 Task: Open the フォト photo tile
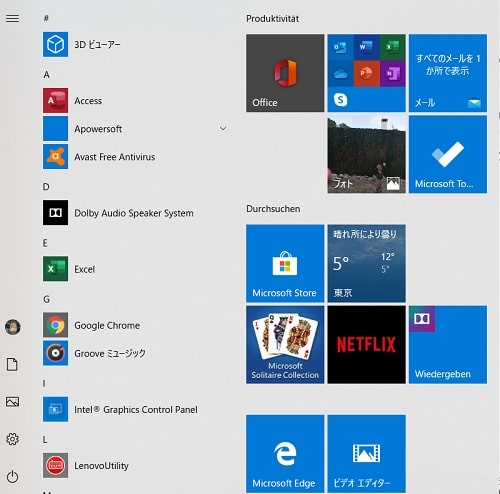coord(366,154)
